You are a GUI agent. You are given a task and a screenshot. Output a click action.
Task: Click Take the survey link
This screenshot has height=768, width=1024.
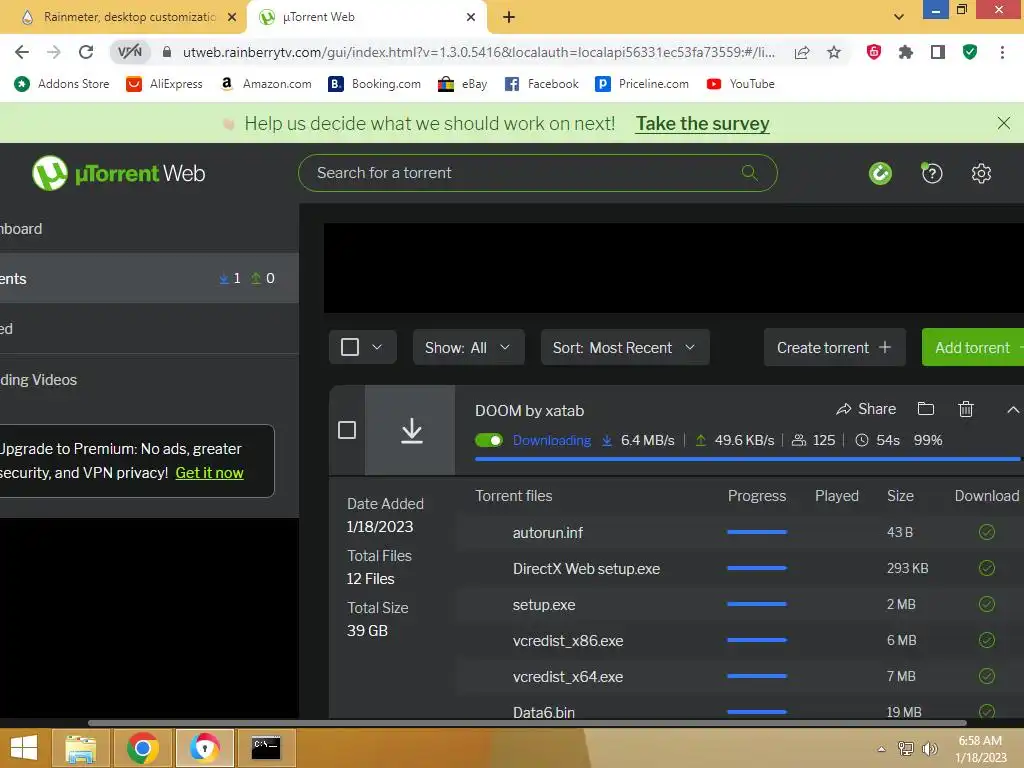703,123
